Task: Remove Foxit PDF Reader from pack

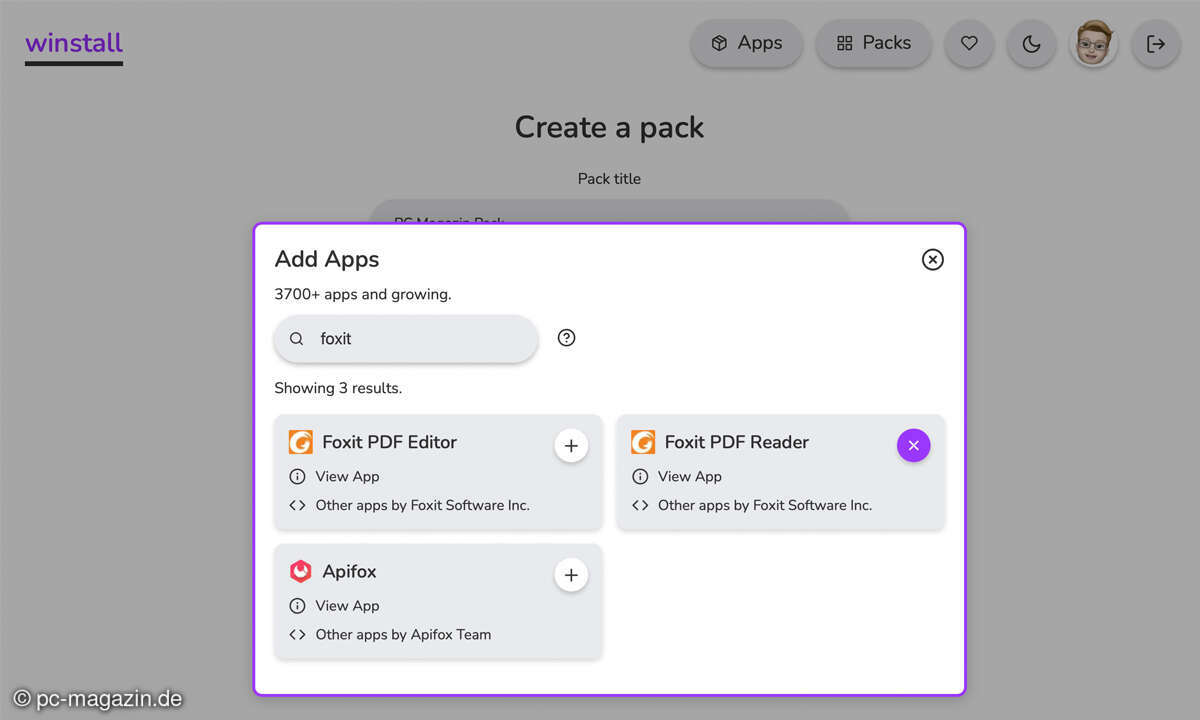Action: point(913,446)
